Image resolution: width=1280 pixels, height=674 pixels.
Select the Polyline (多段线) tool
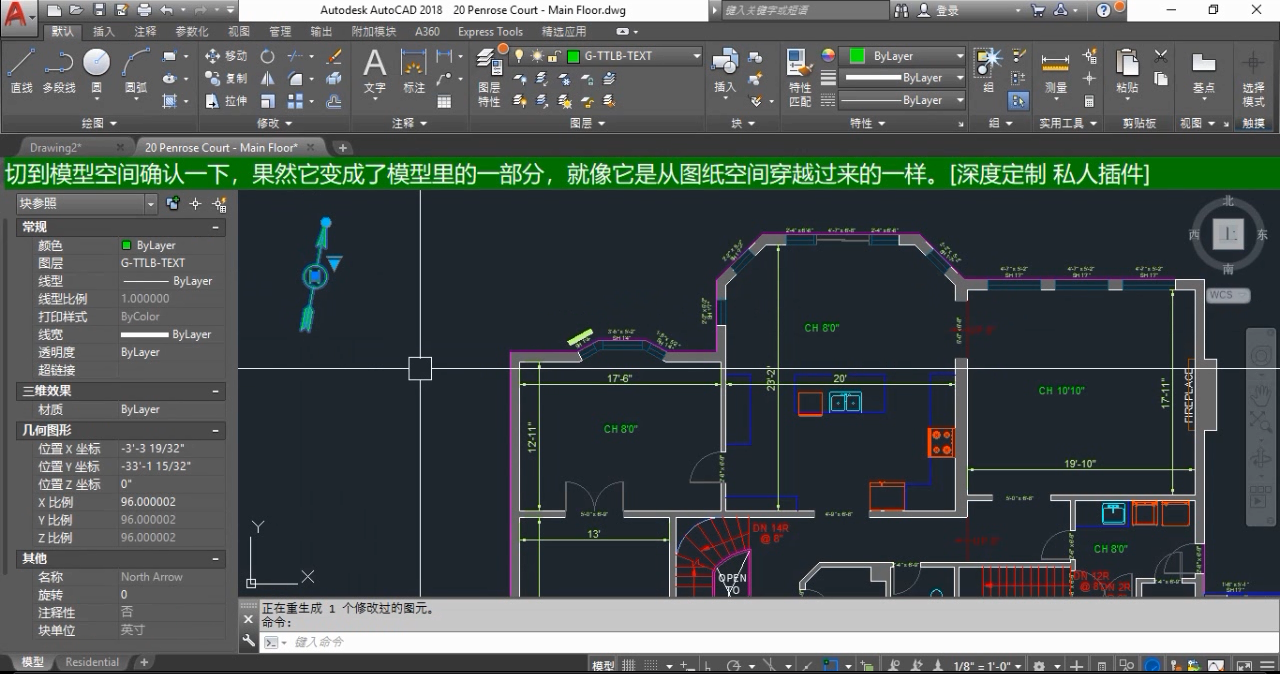[x=59, y=70]
